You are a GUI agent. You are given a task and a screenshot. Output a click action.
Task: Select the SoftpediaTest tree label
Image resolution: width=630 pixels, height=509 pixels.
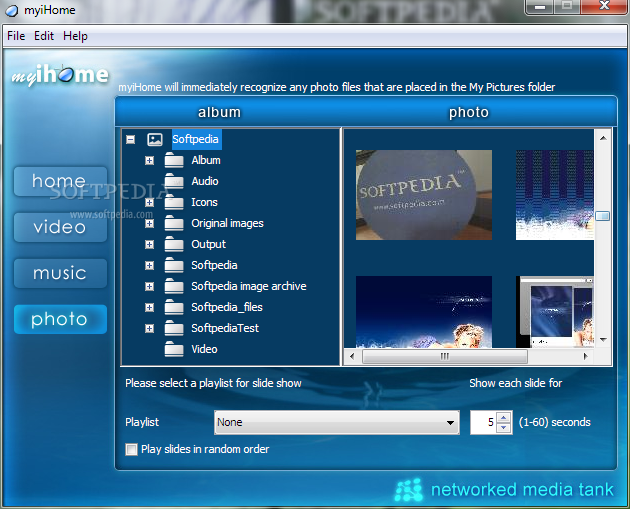[x=225, y=328]
